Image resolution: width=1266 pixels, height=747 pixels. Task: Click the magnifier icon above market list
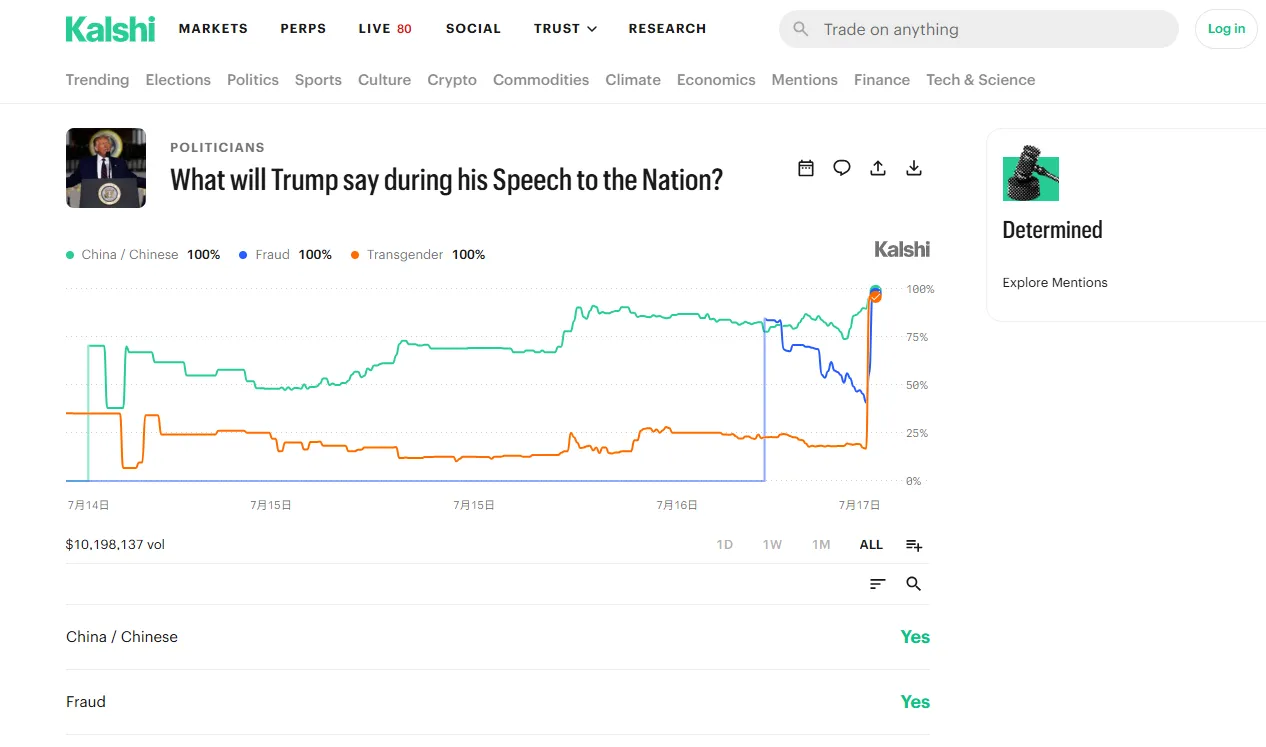point(914,584)
